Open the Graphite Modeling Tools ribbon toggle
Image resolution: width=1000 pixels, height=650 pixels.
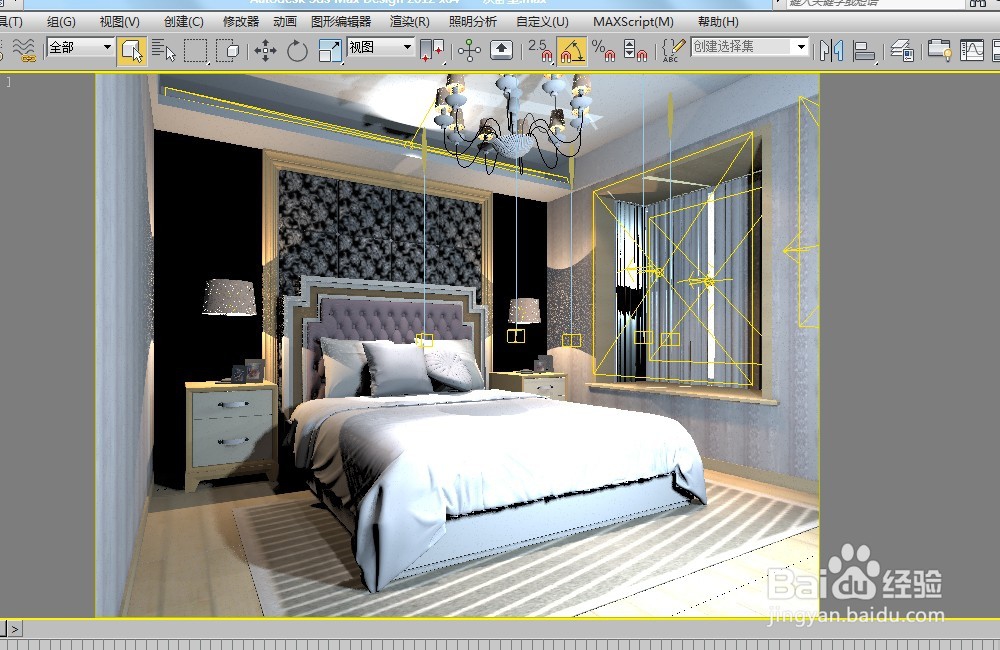(x=939, y=50)
